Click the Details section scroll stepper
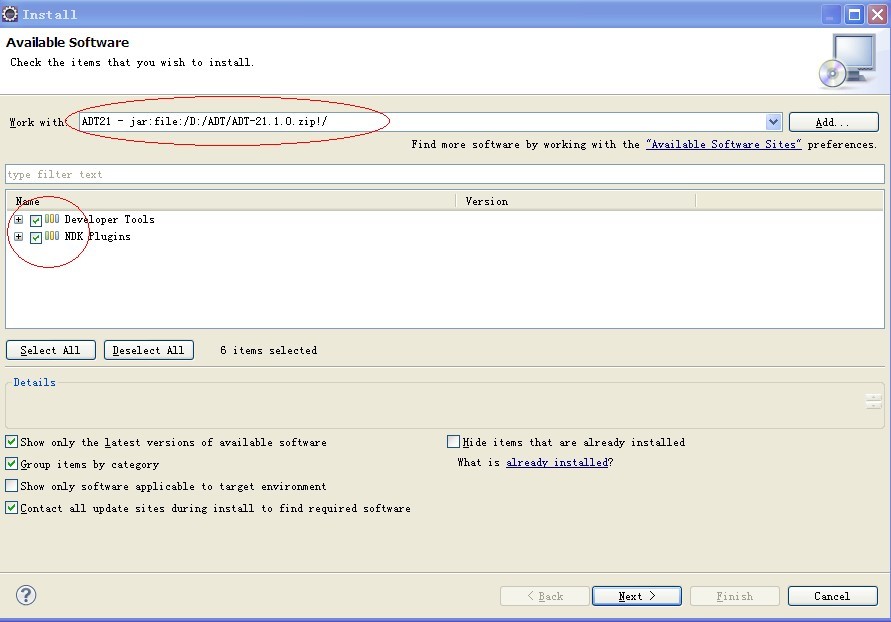The image size is (891, 622). [x=873, y=402]
